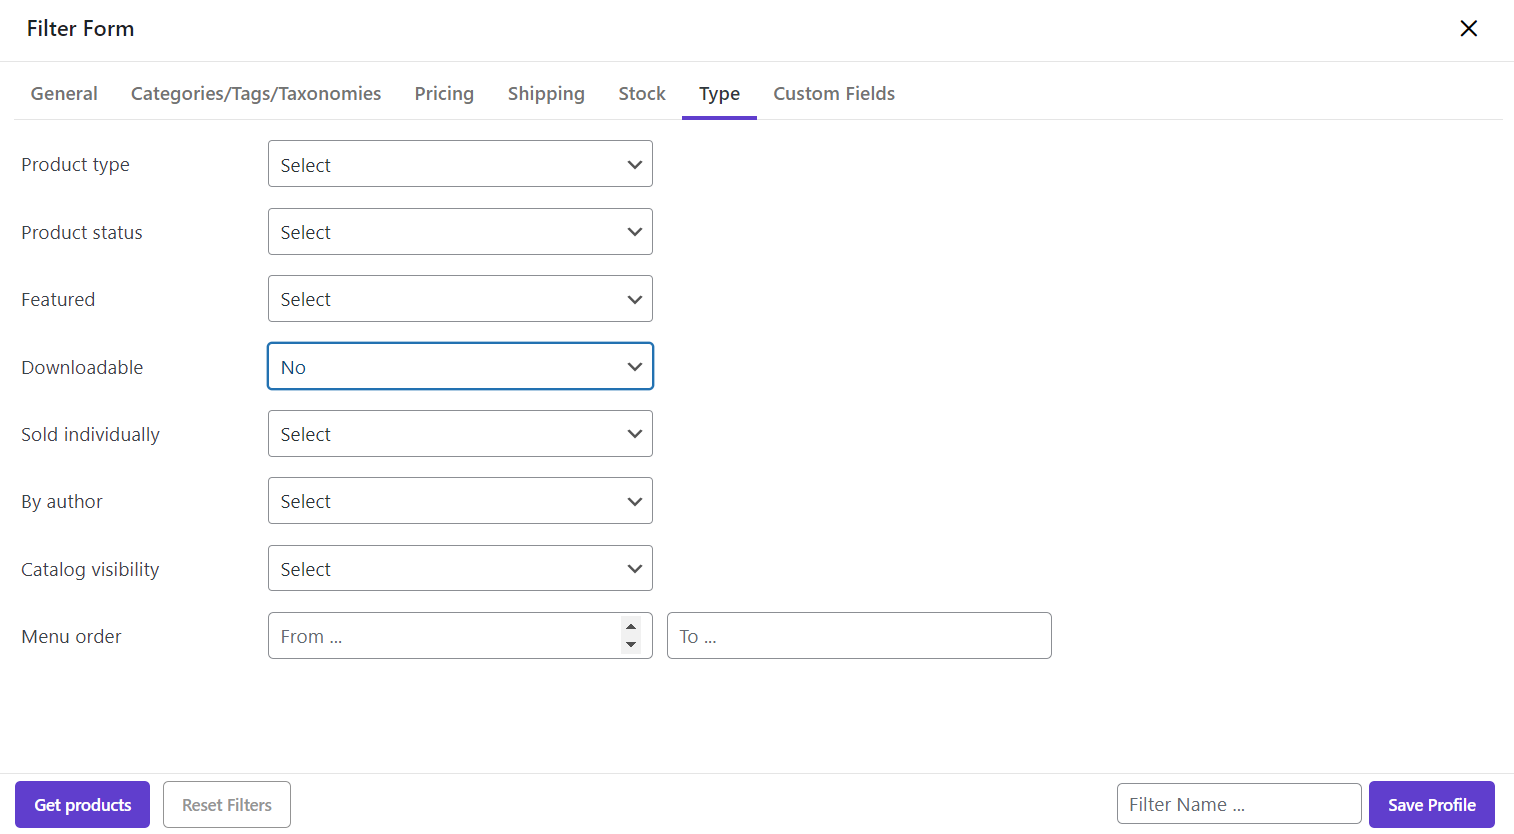Open the Sold individually dropdown

pos(460,434)
